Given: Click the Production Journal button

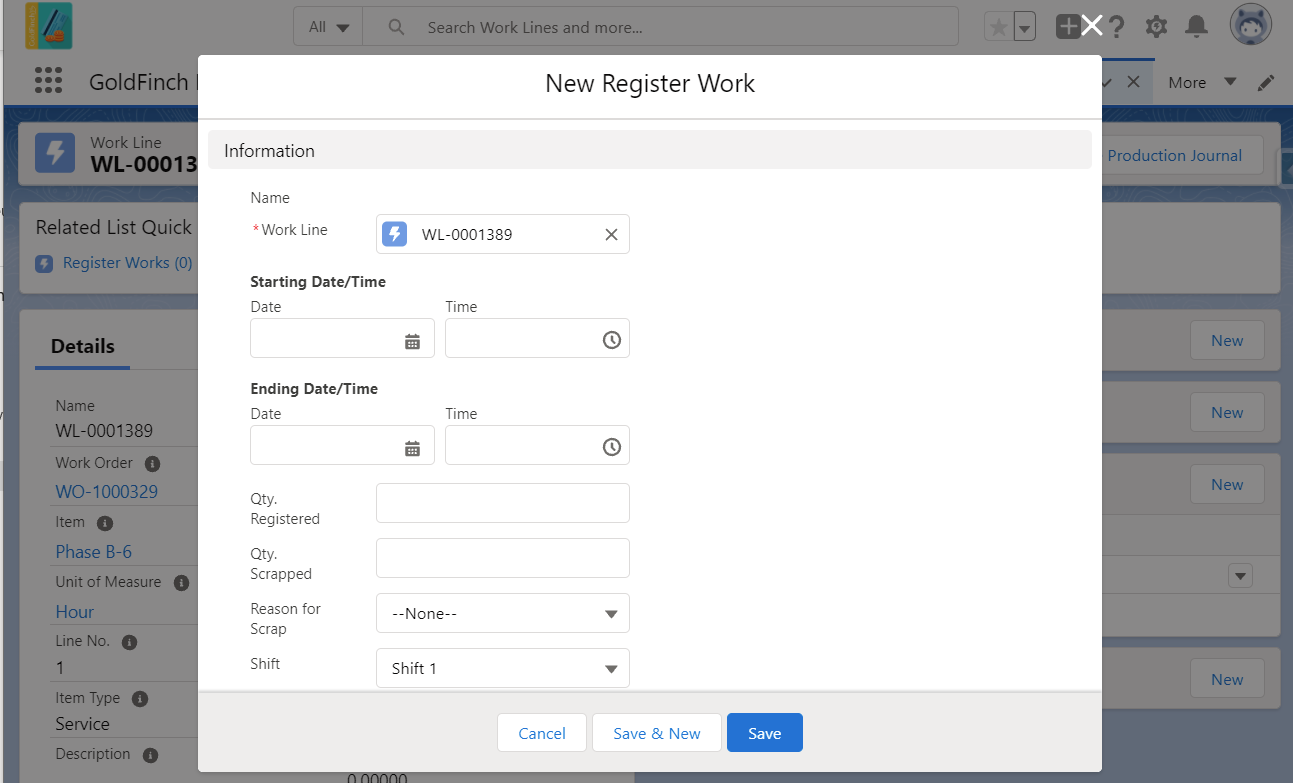Looking at the screenshot, I should point(1174,156).
